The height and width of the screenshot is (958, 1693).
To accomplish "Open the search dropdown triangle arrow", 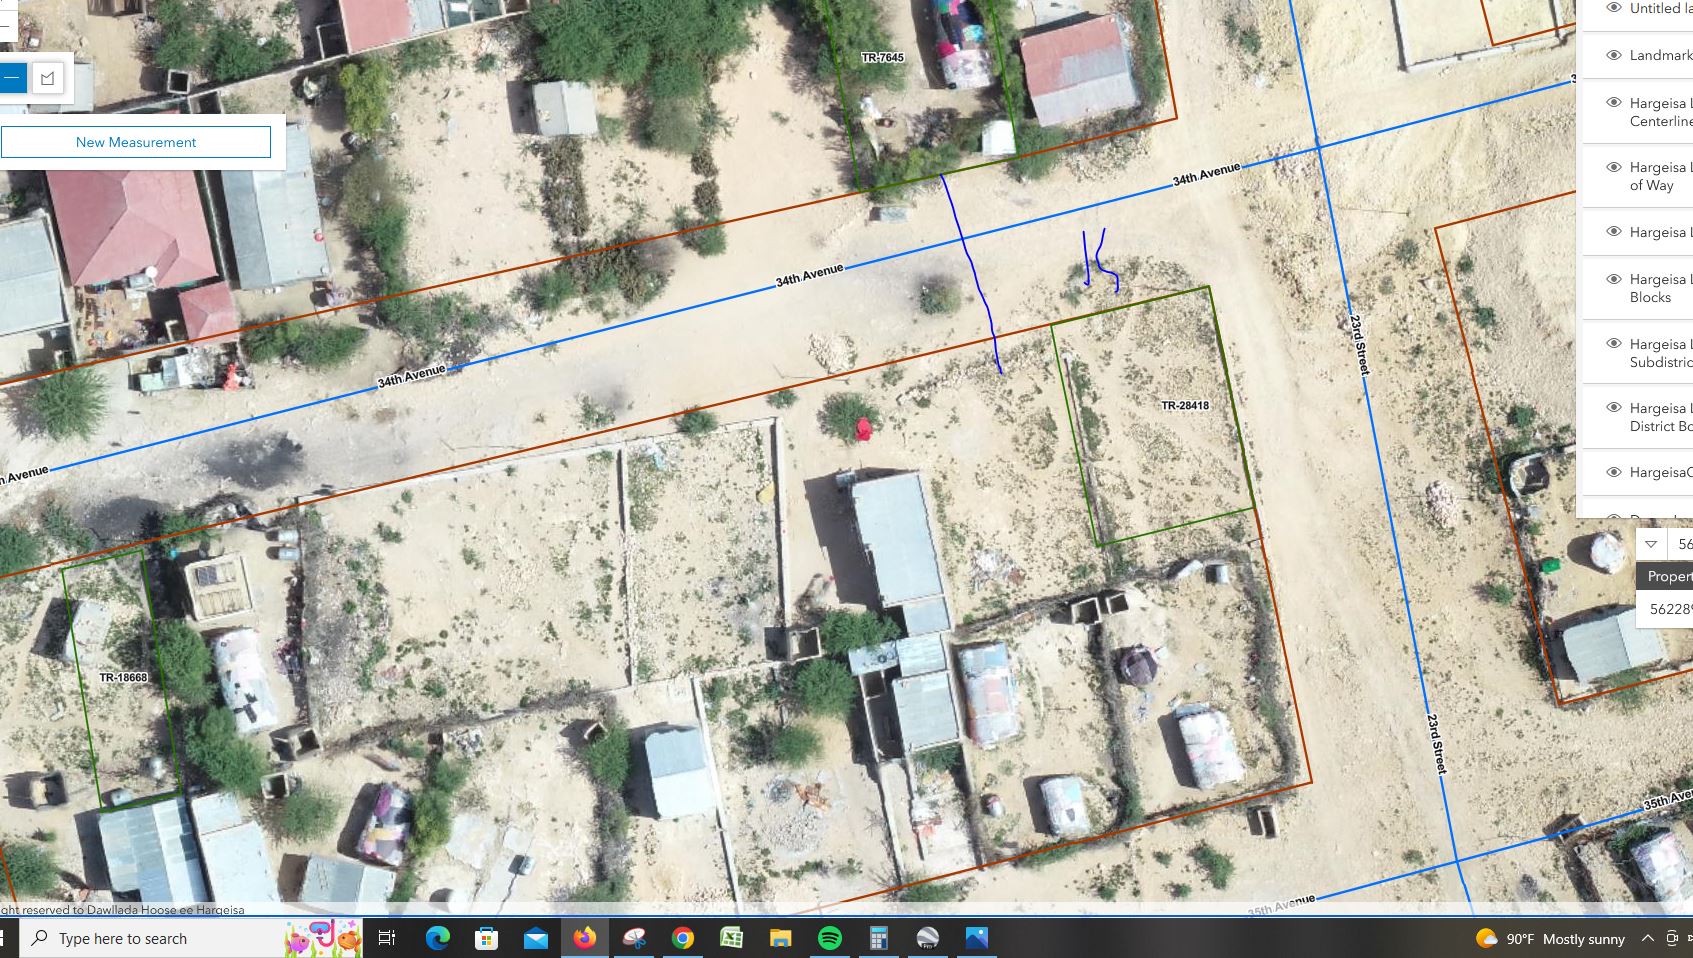I will [x=1651, y=544].
